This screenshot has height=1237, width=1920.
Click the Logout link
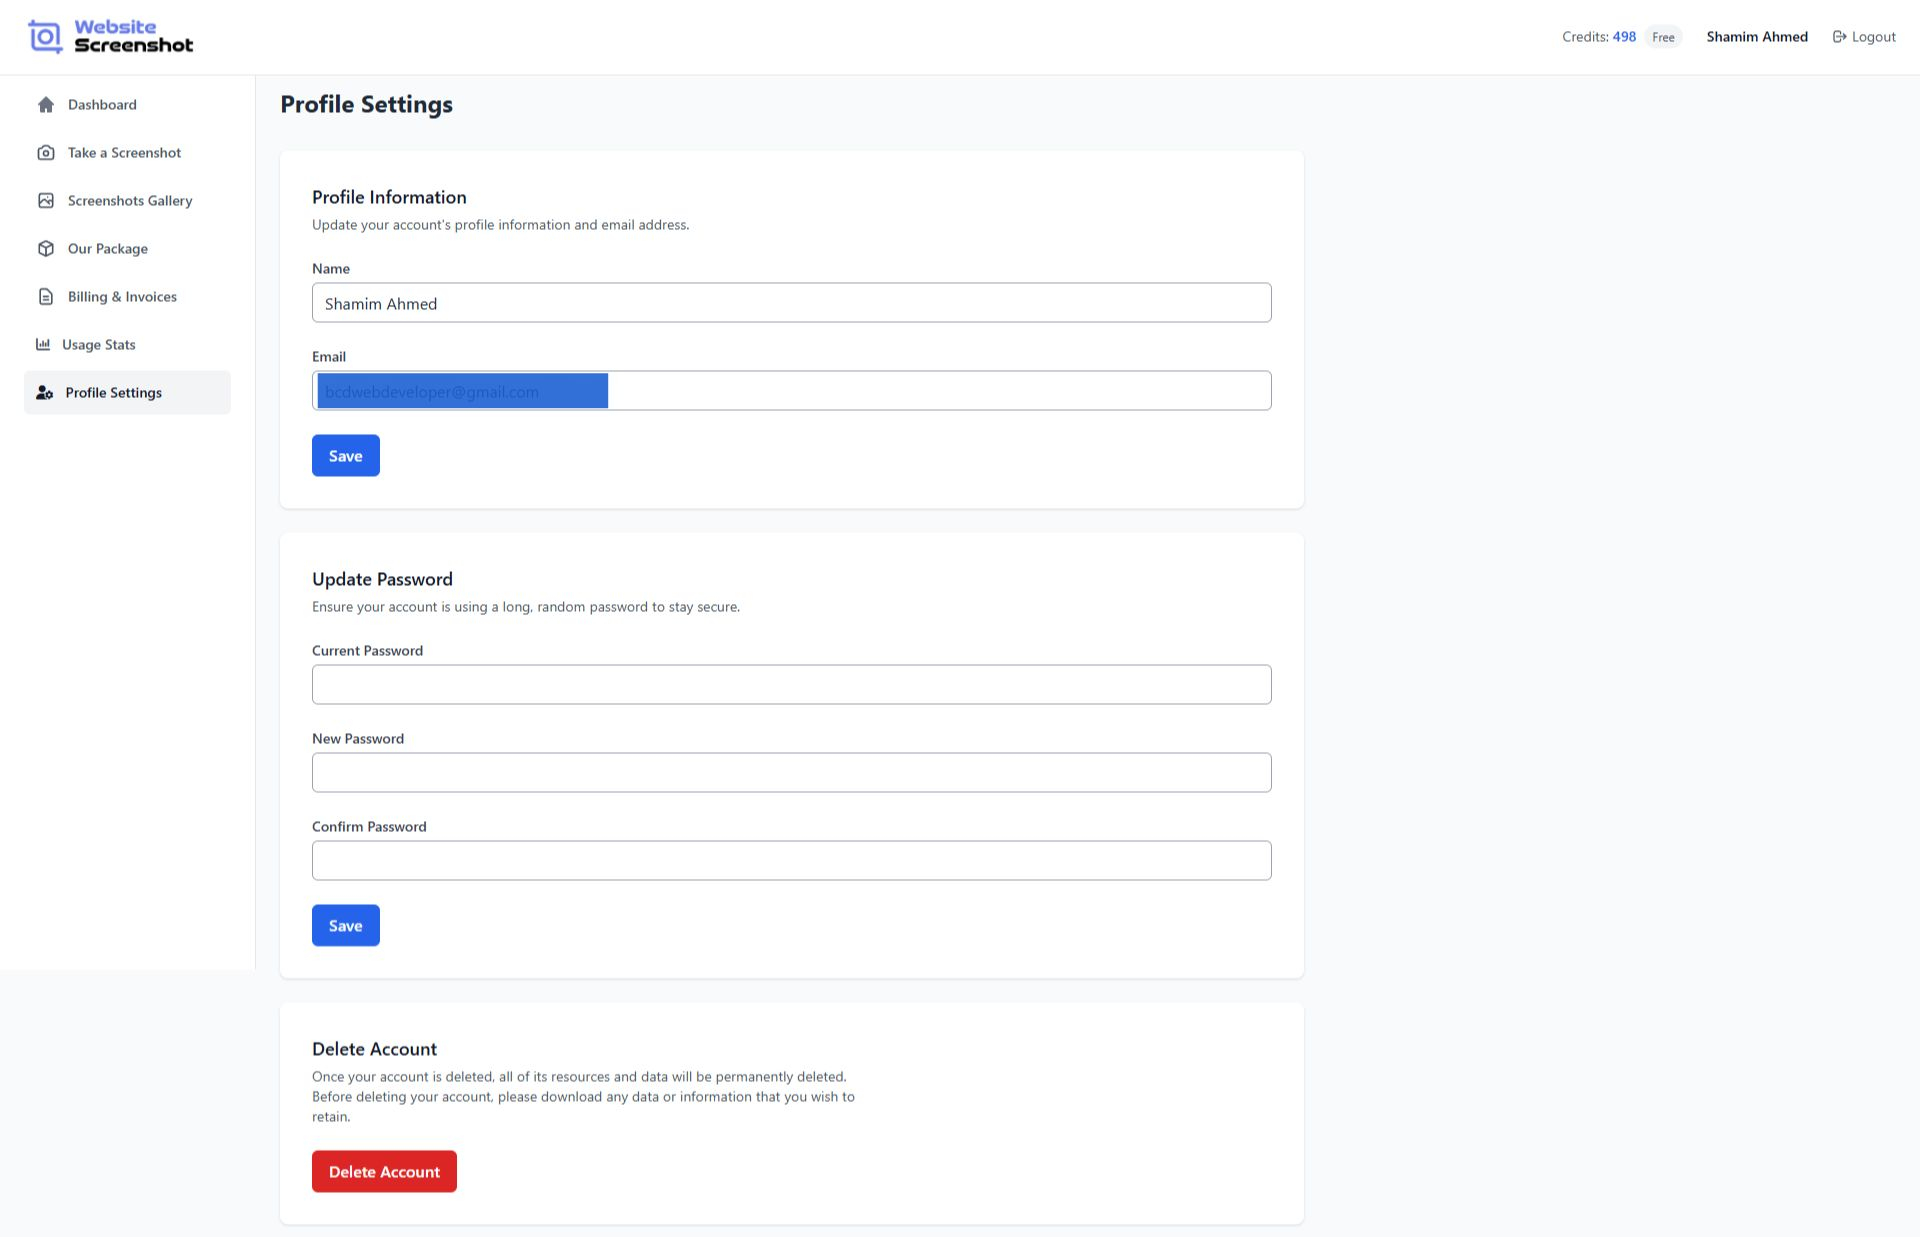click(1872, 36)
